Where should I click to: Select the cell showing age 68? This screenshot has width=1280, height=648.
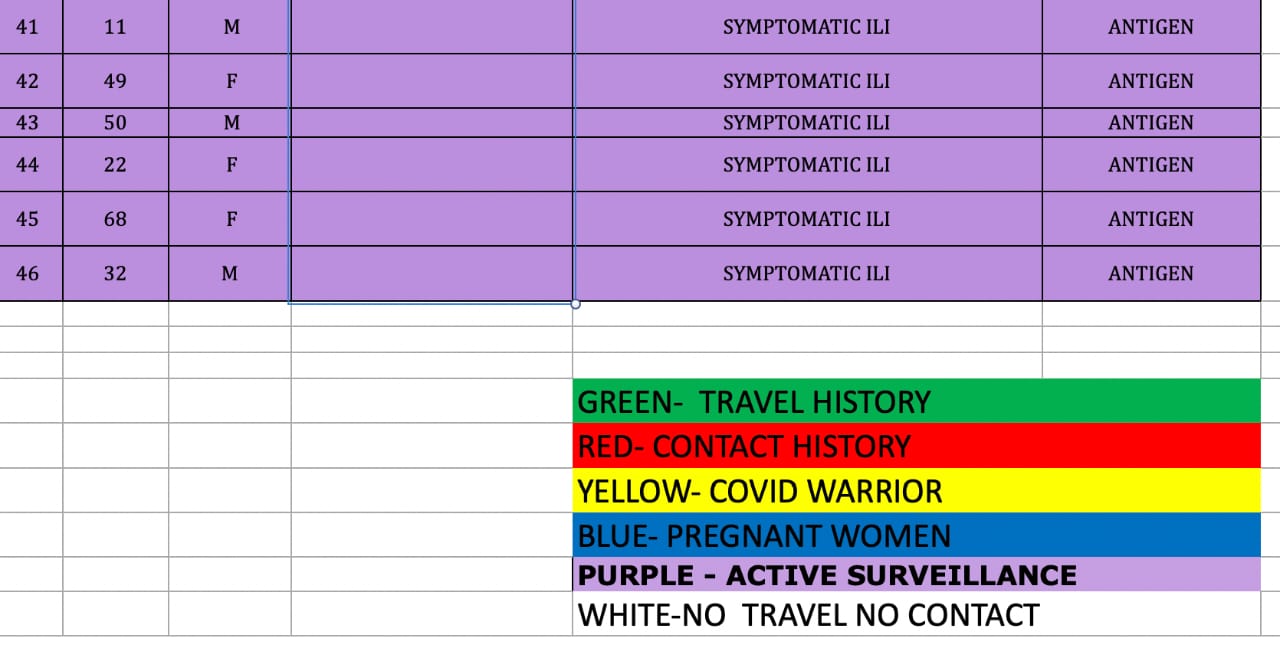[115, 219]
